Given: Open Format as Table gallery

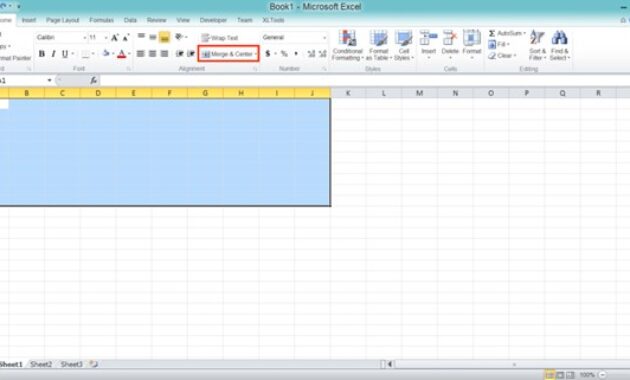Looking at the screenshot, I should [378, 45].
